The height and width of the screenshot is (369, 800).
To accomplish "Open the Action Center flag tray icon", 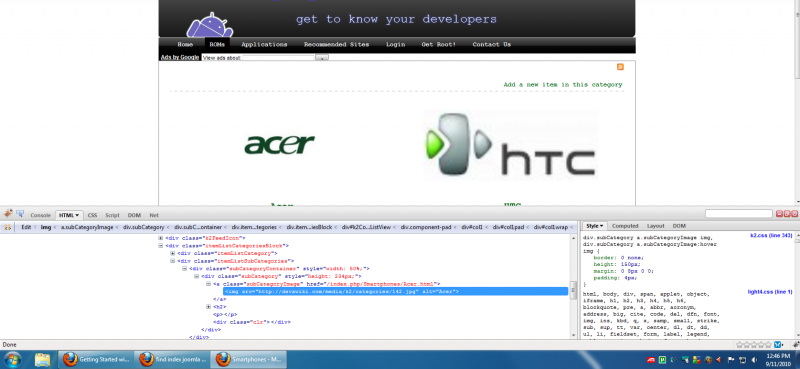I will point(730,360).
